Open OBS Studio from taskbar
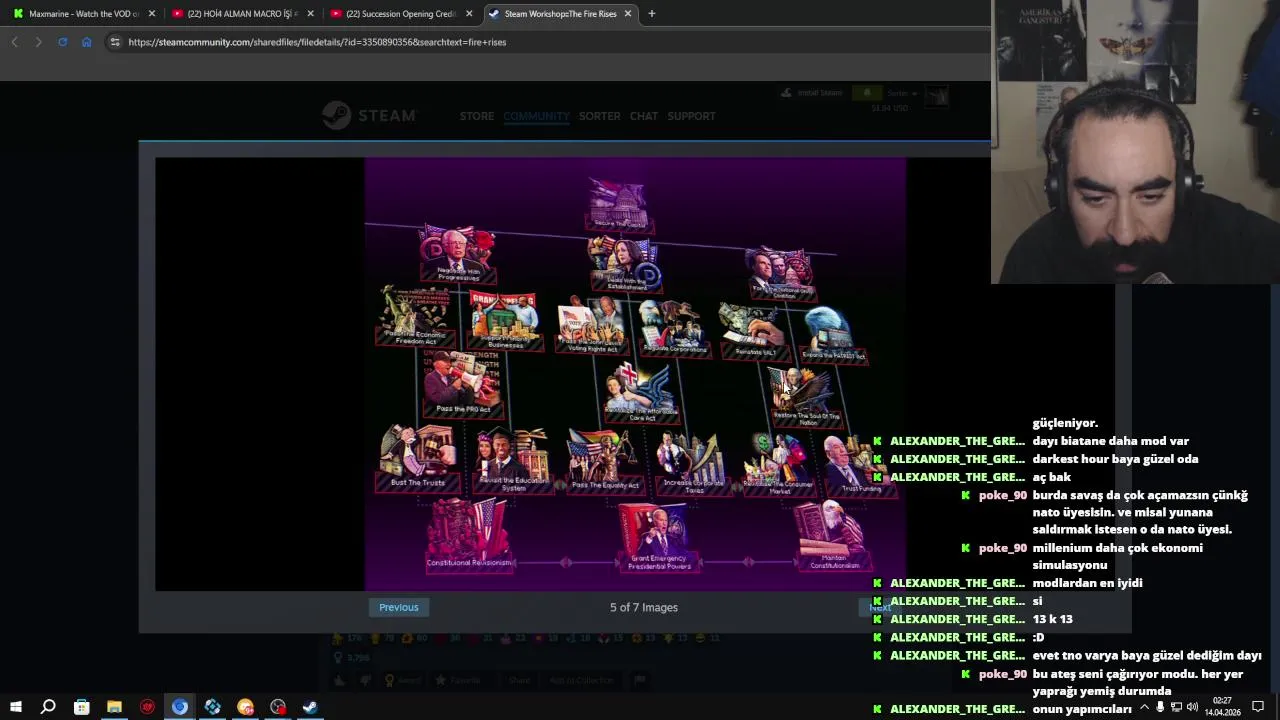The height and width of the screenshot is (720, 1280). (x=278, y=707)
